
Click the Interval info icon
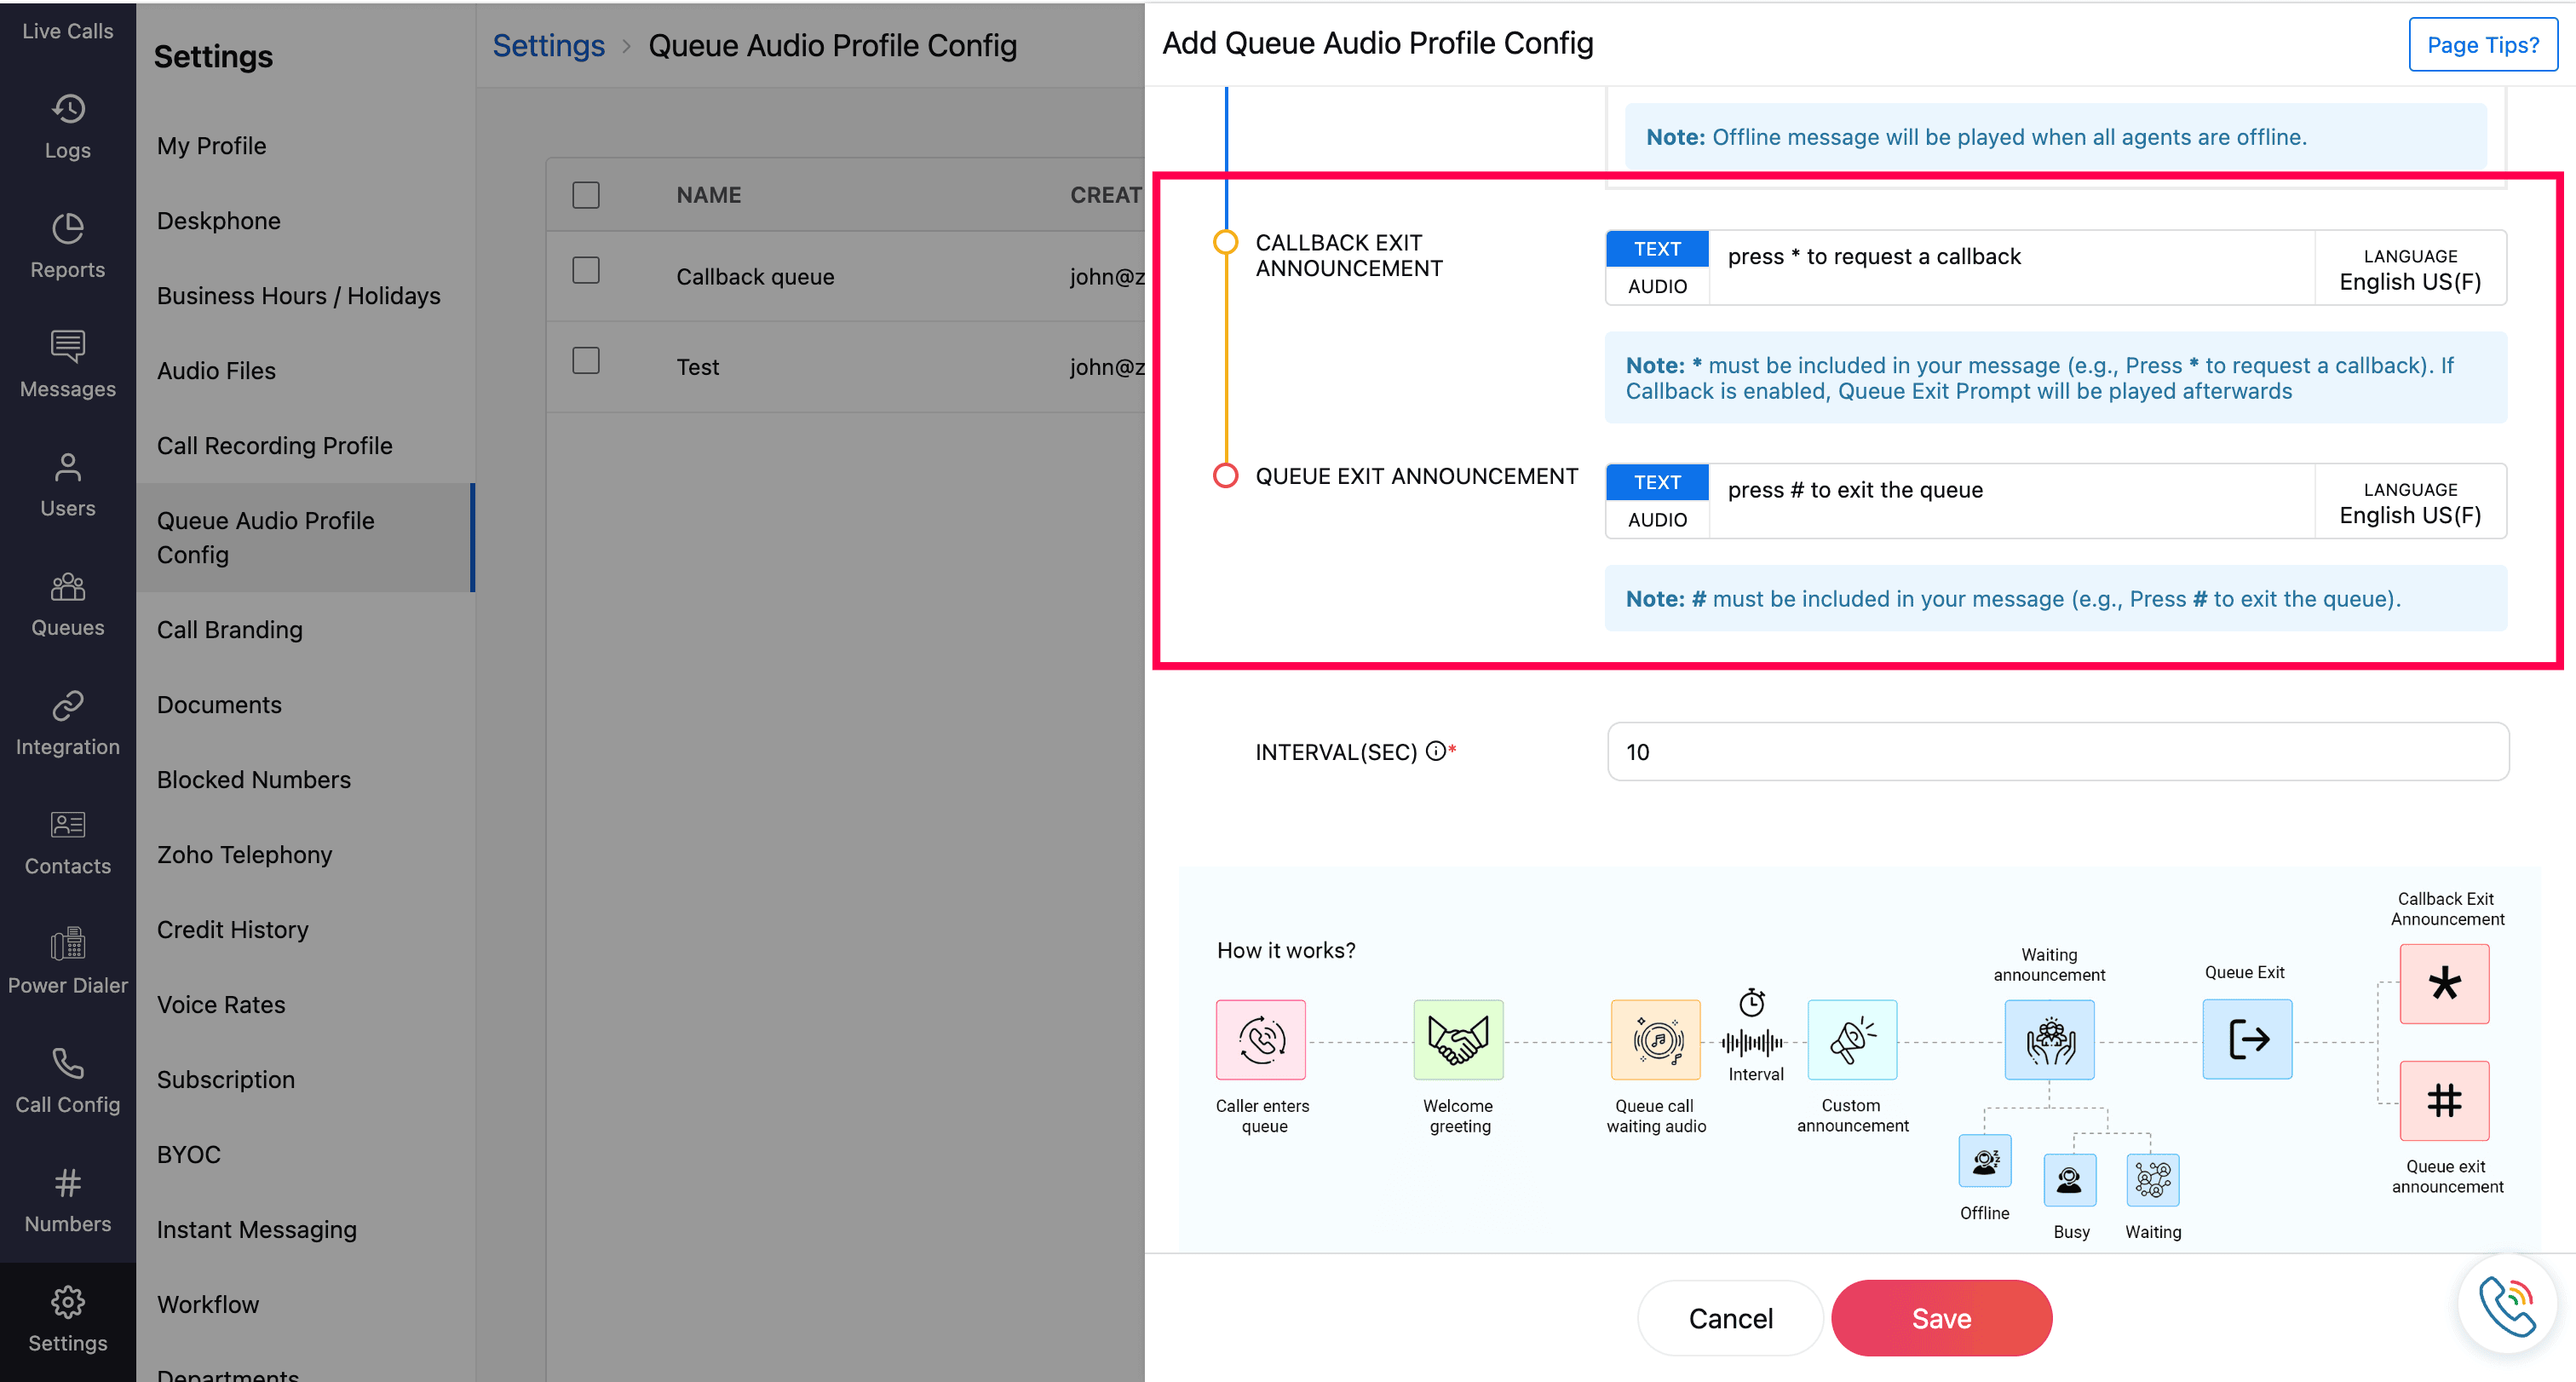(x=1435, y=751)
